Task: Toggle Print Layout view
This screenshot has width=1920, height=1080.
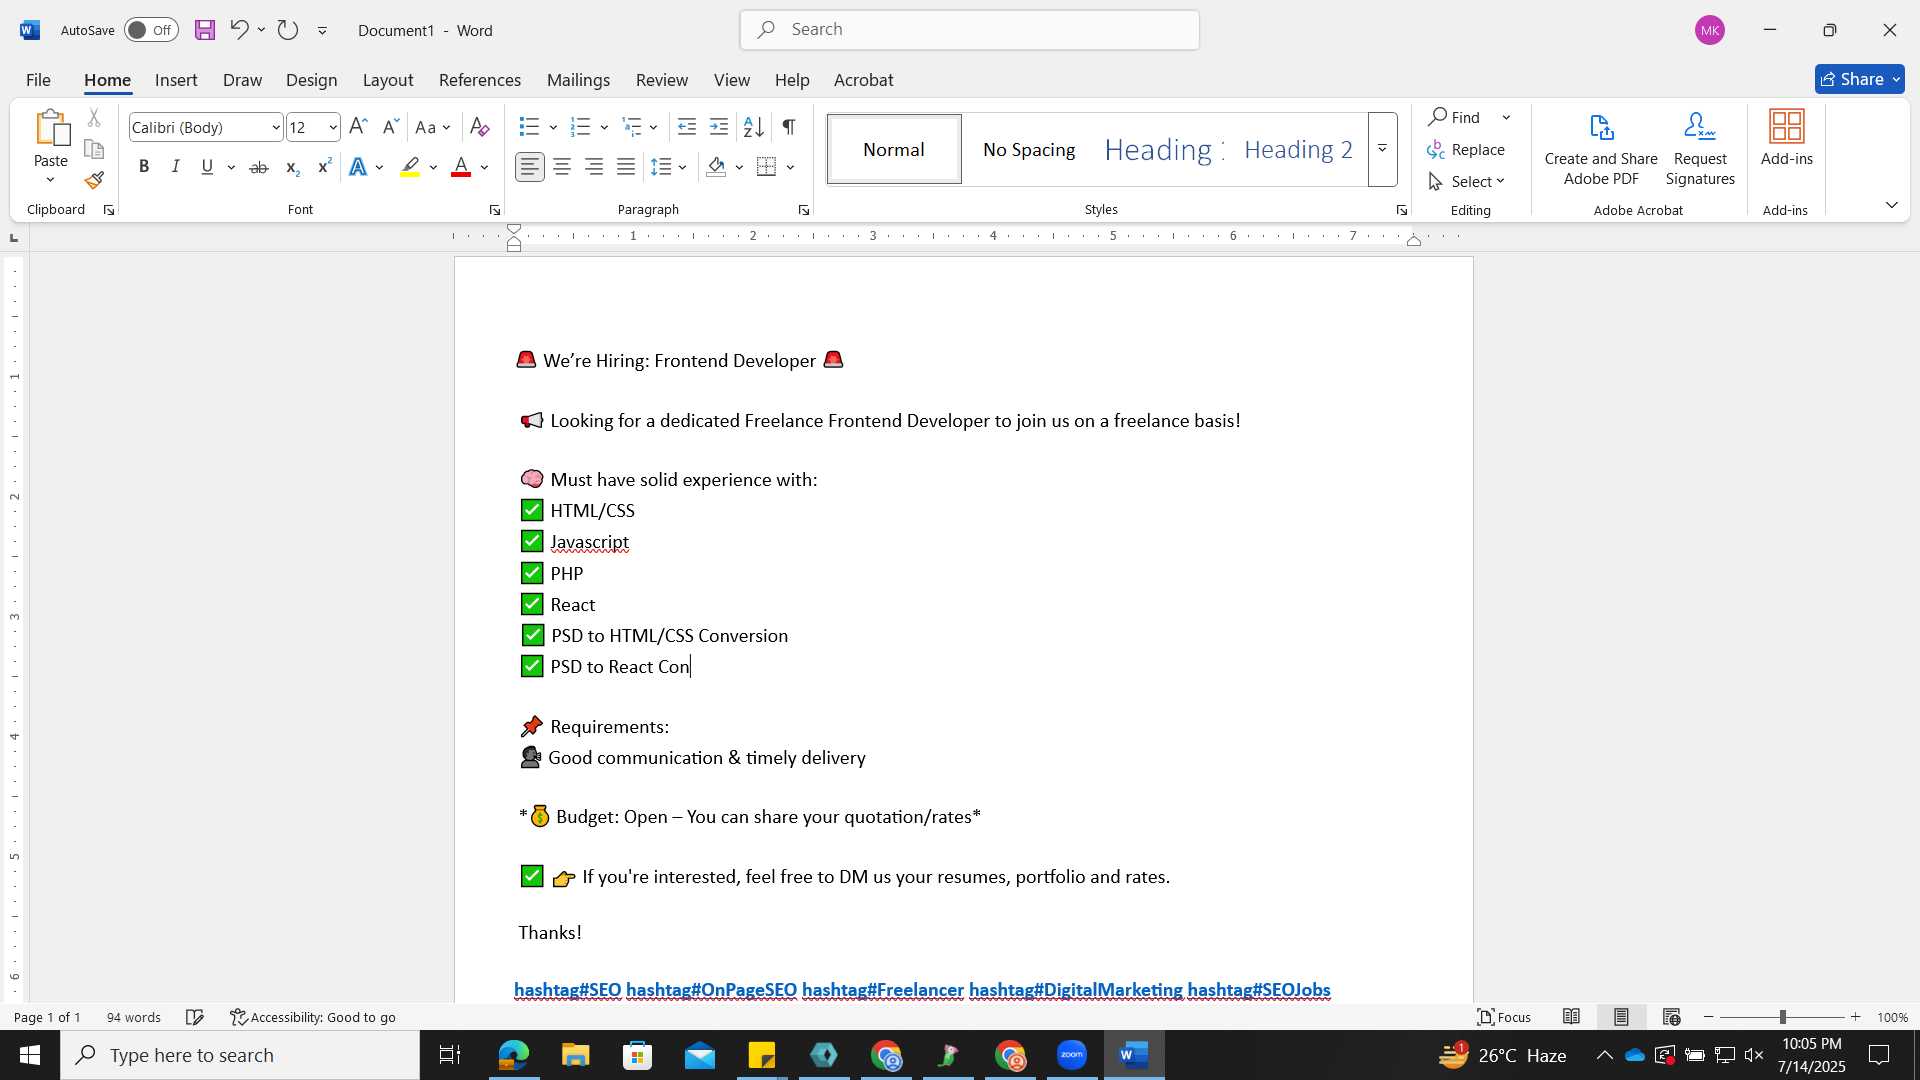Action: pyautogui.click(x=1621, y=1017)
